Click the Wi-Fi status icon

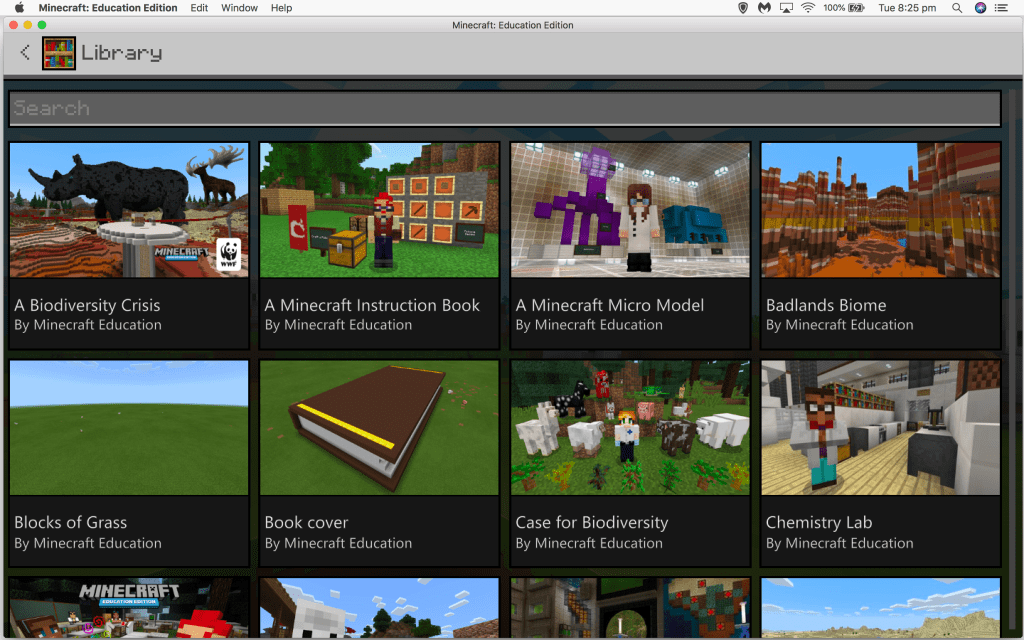(x=808, y=8)
